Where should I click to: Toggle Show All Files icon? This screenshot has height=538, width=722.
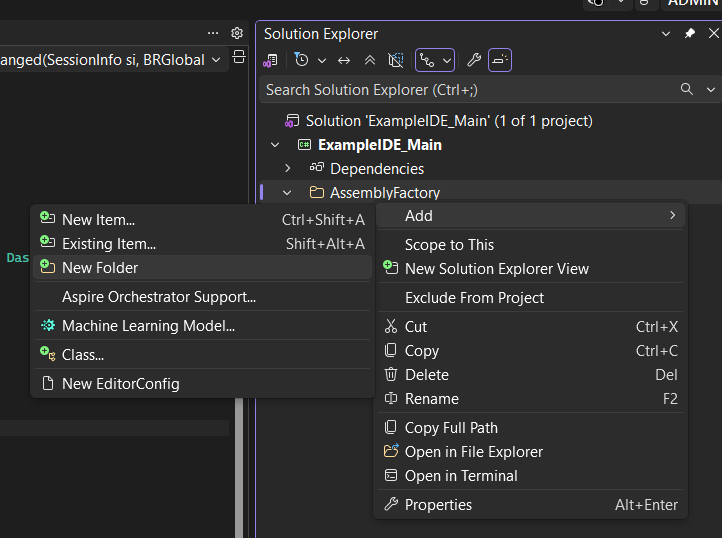click(396, 60)
